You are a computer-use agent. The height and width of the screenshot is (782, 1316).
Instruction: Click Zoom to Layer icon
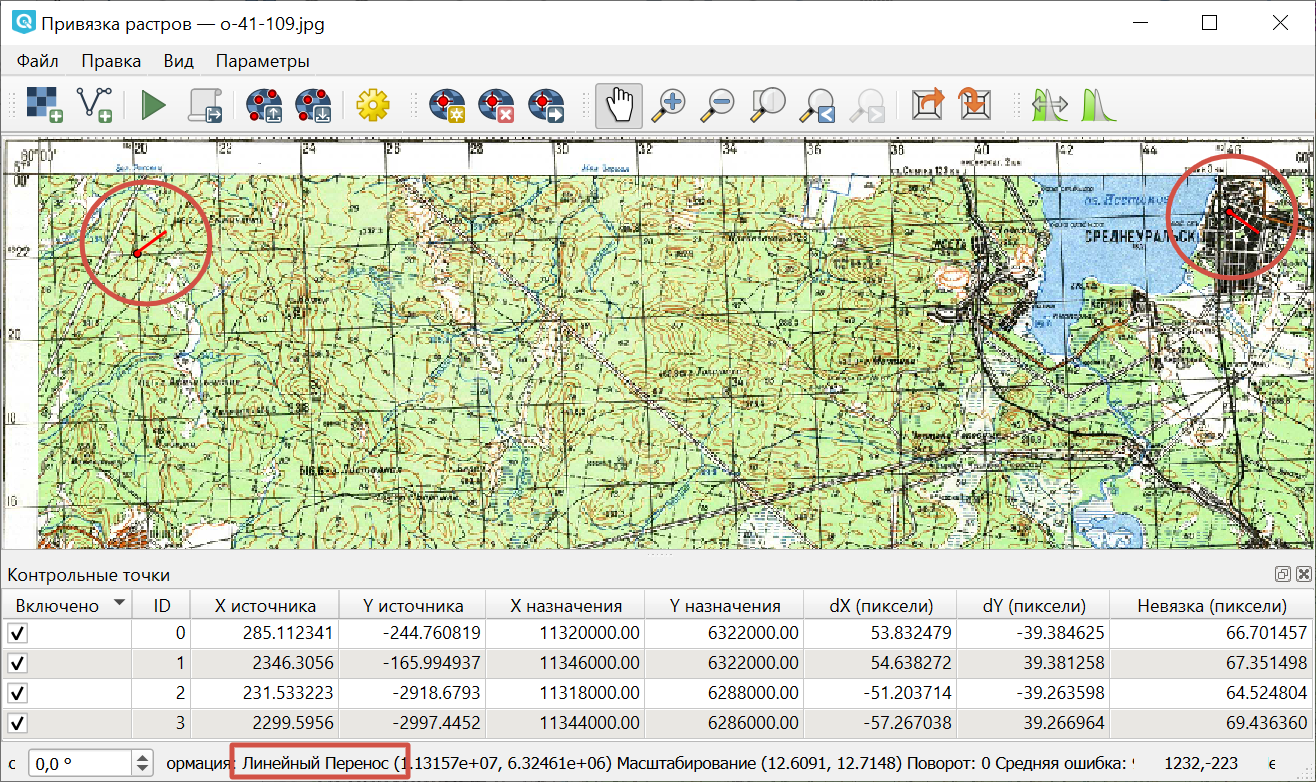click(x=768, y=105)
